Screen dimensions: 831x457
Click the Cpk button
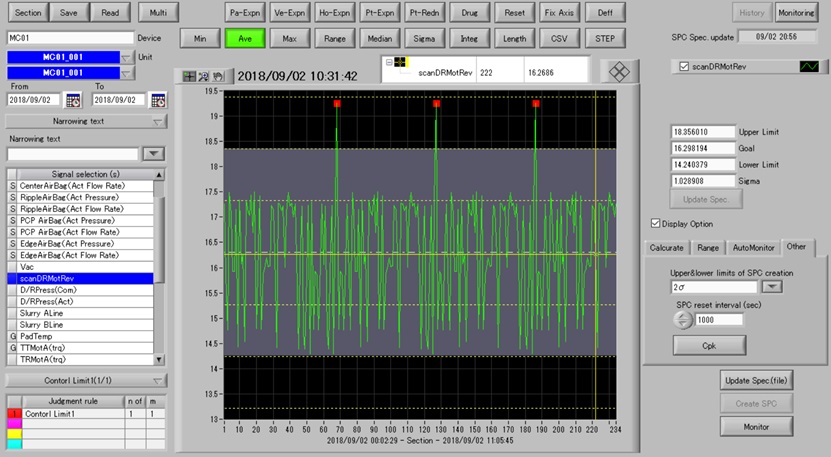[x=709, y=346]
